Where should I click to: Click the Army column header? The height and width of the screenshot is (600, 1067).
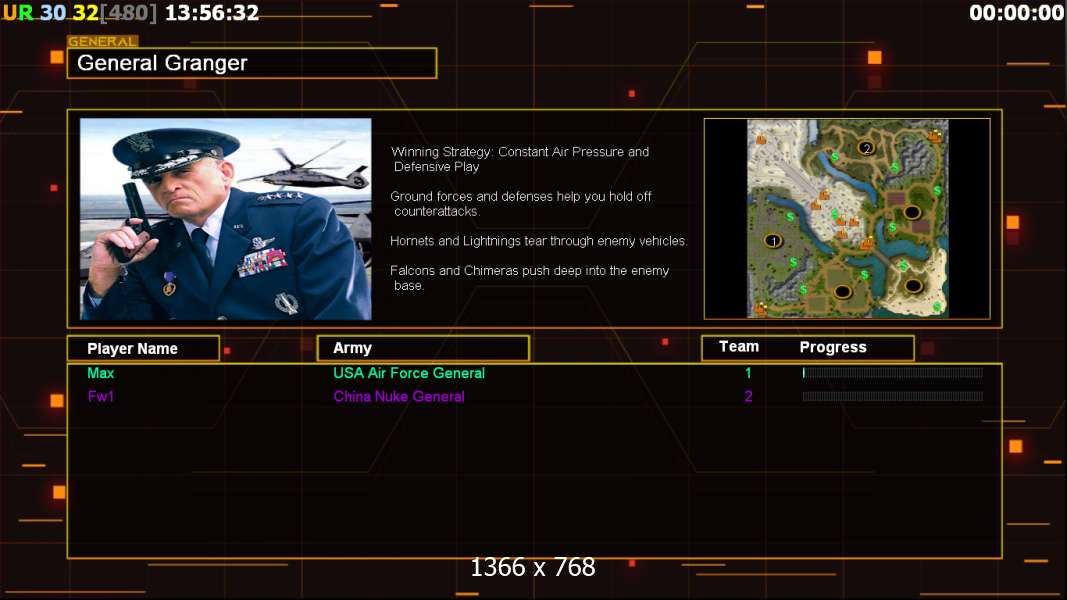click(x=423, y=348)
